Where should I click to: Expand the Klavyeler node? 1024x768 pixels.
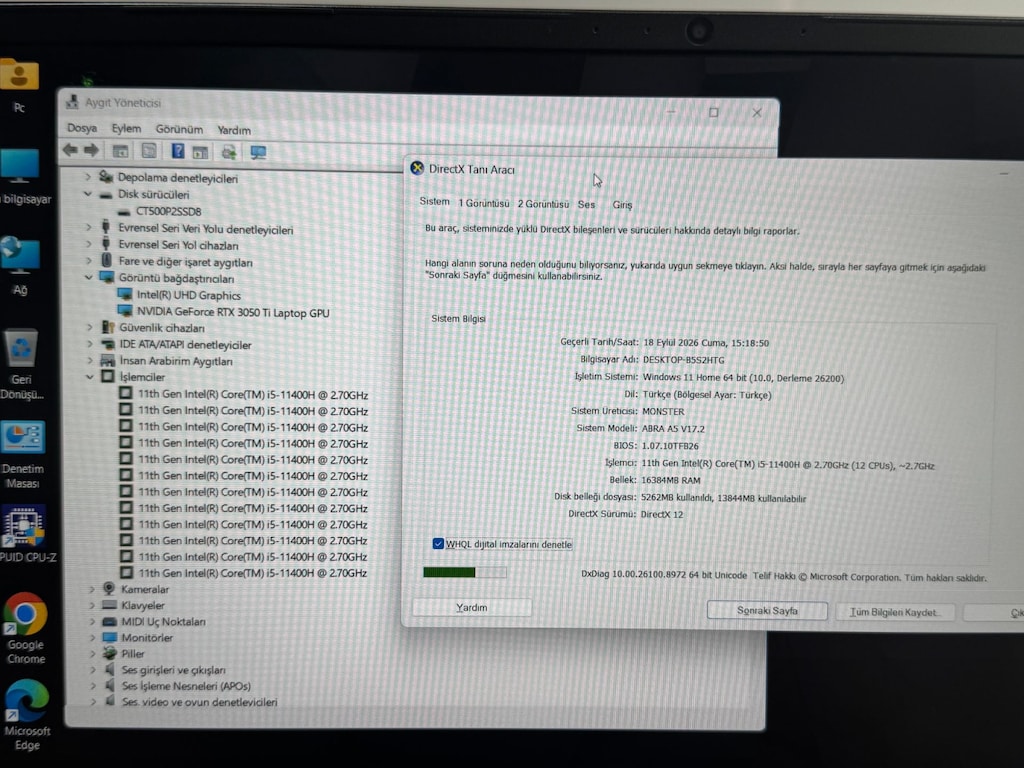tap(92, 605)
